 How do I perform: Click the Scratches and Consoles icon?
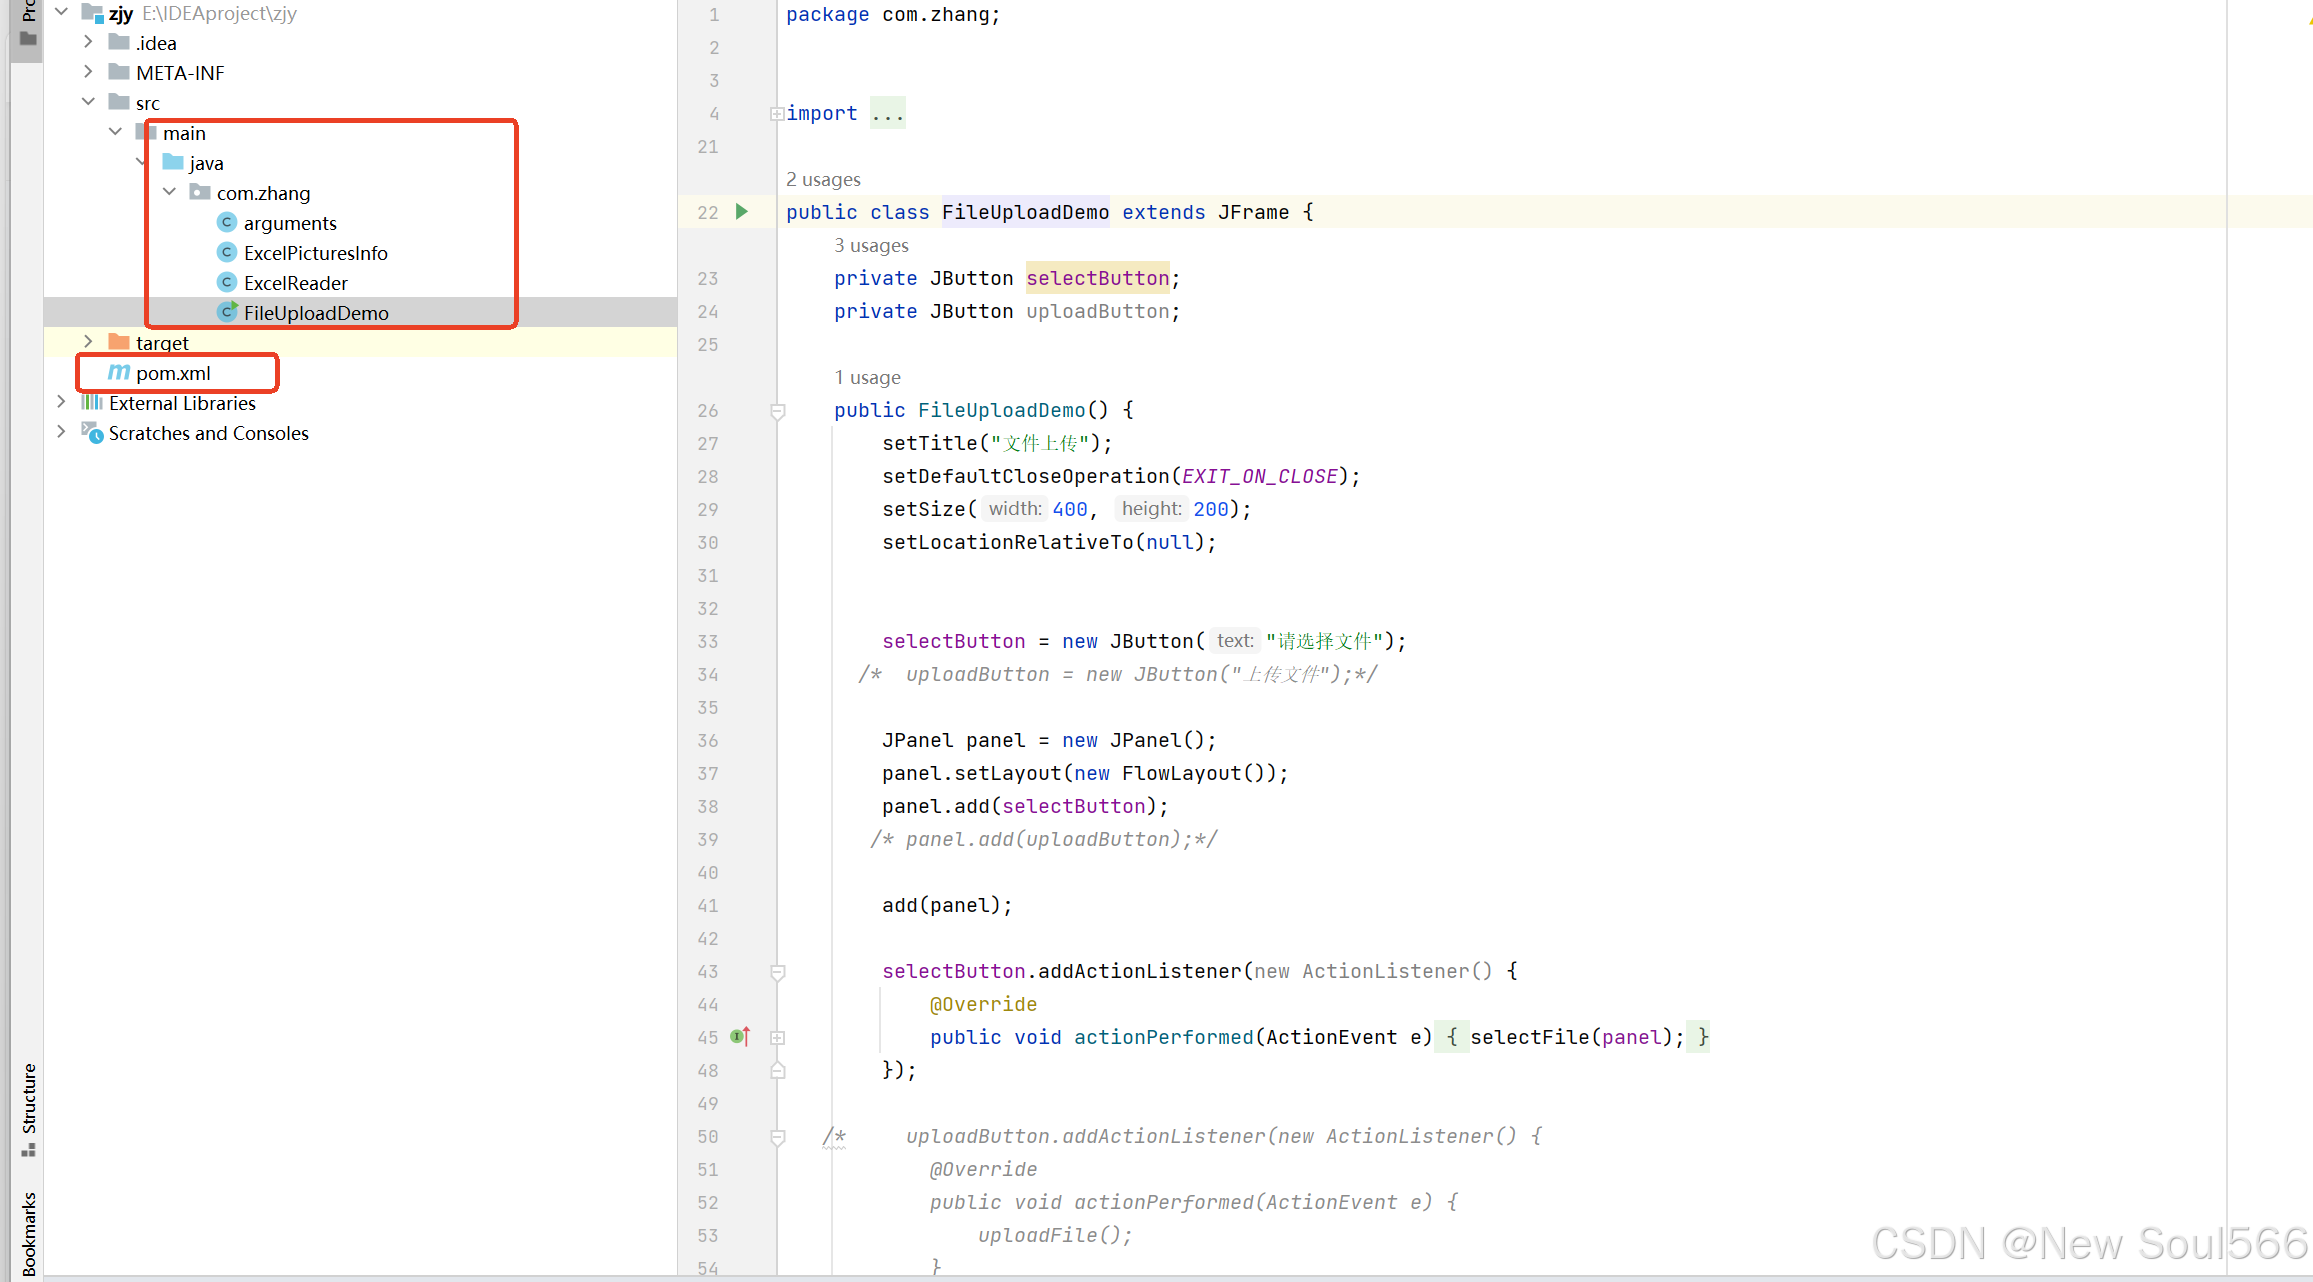pyautogui.click(x=92, y=433)
